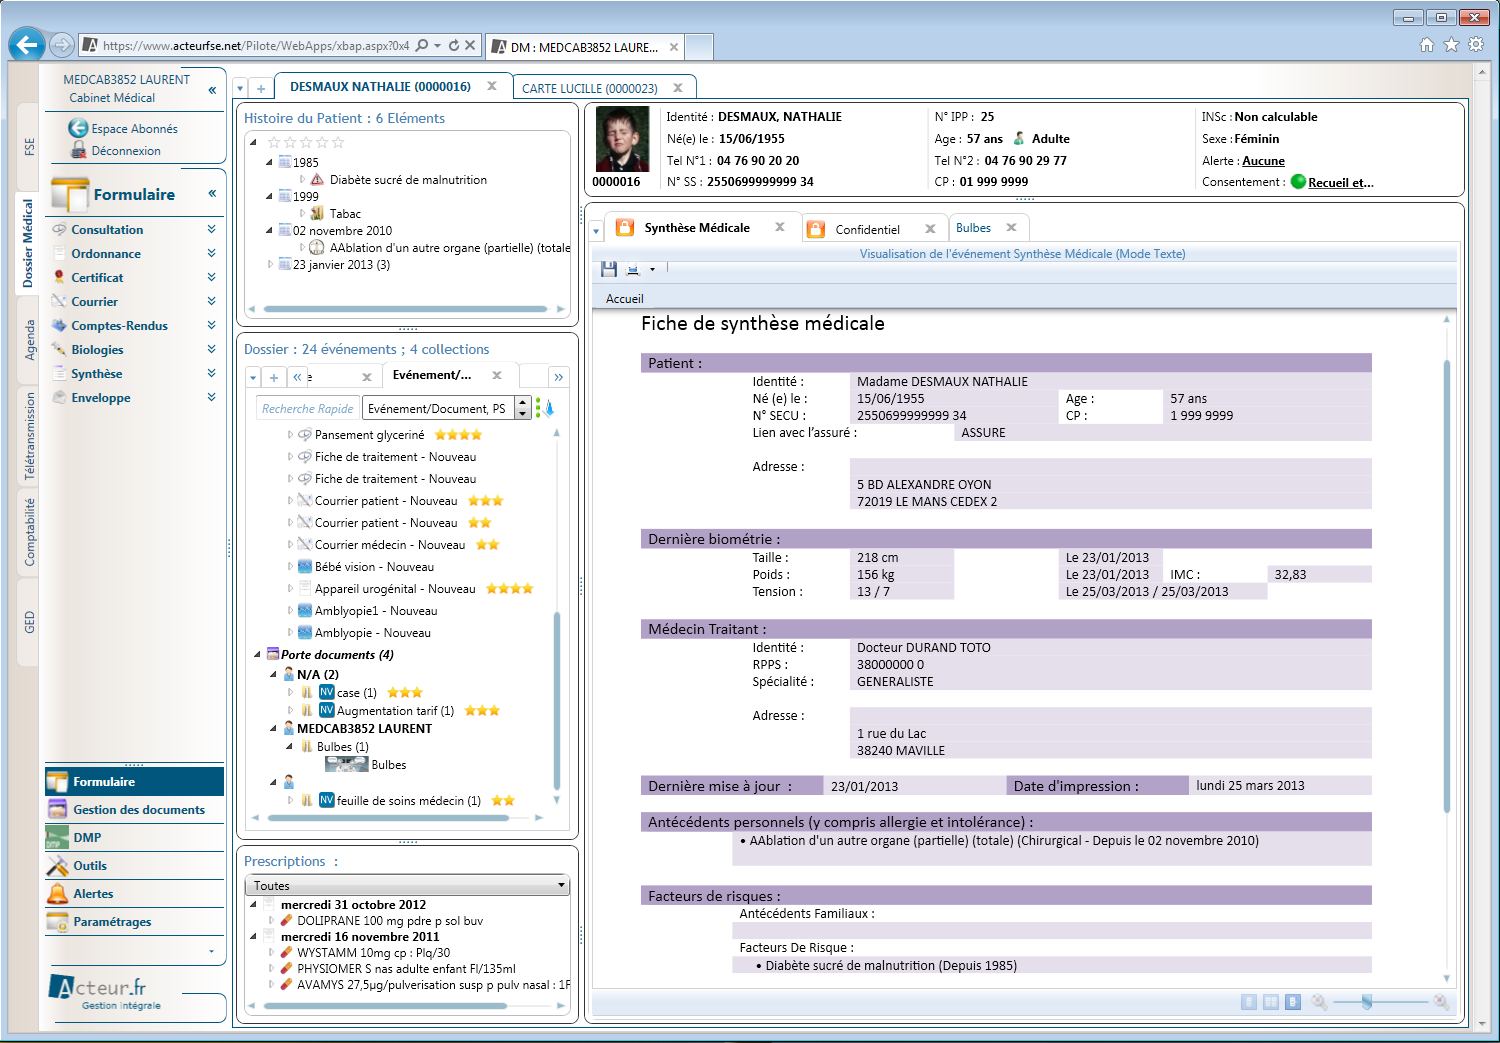The width and height of the screenshot is (1500, 1043).
Task: Expand the Consultation form section
Action: 211,230
